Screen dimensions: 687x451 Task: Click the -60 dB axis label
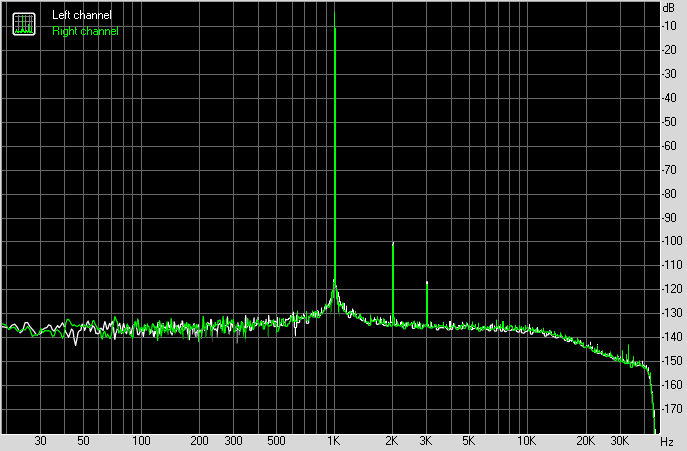(x=669, y=146)
